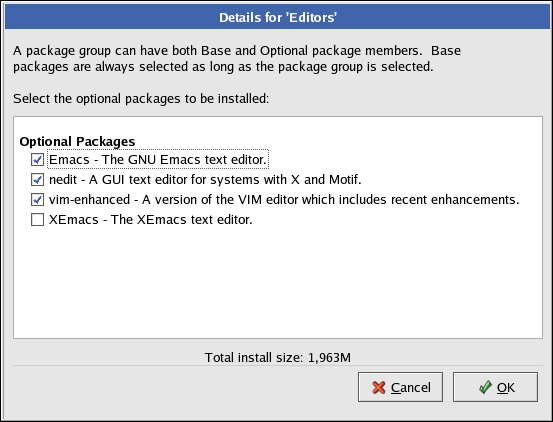The height and width of the screenshot is (422, 553).
Task: Select the Emacs GNU text editor label
Action: tap(158, 160)
